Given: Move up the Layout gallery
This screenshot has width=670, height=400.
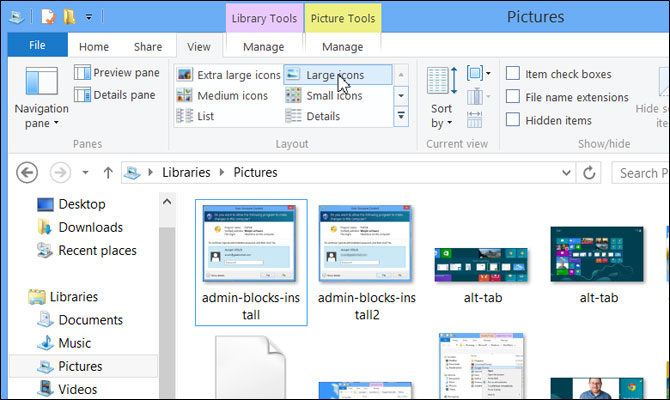Looking at the screenshot, I should 401,75.
